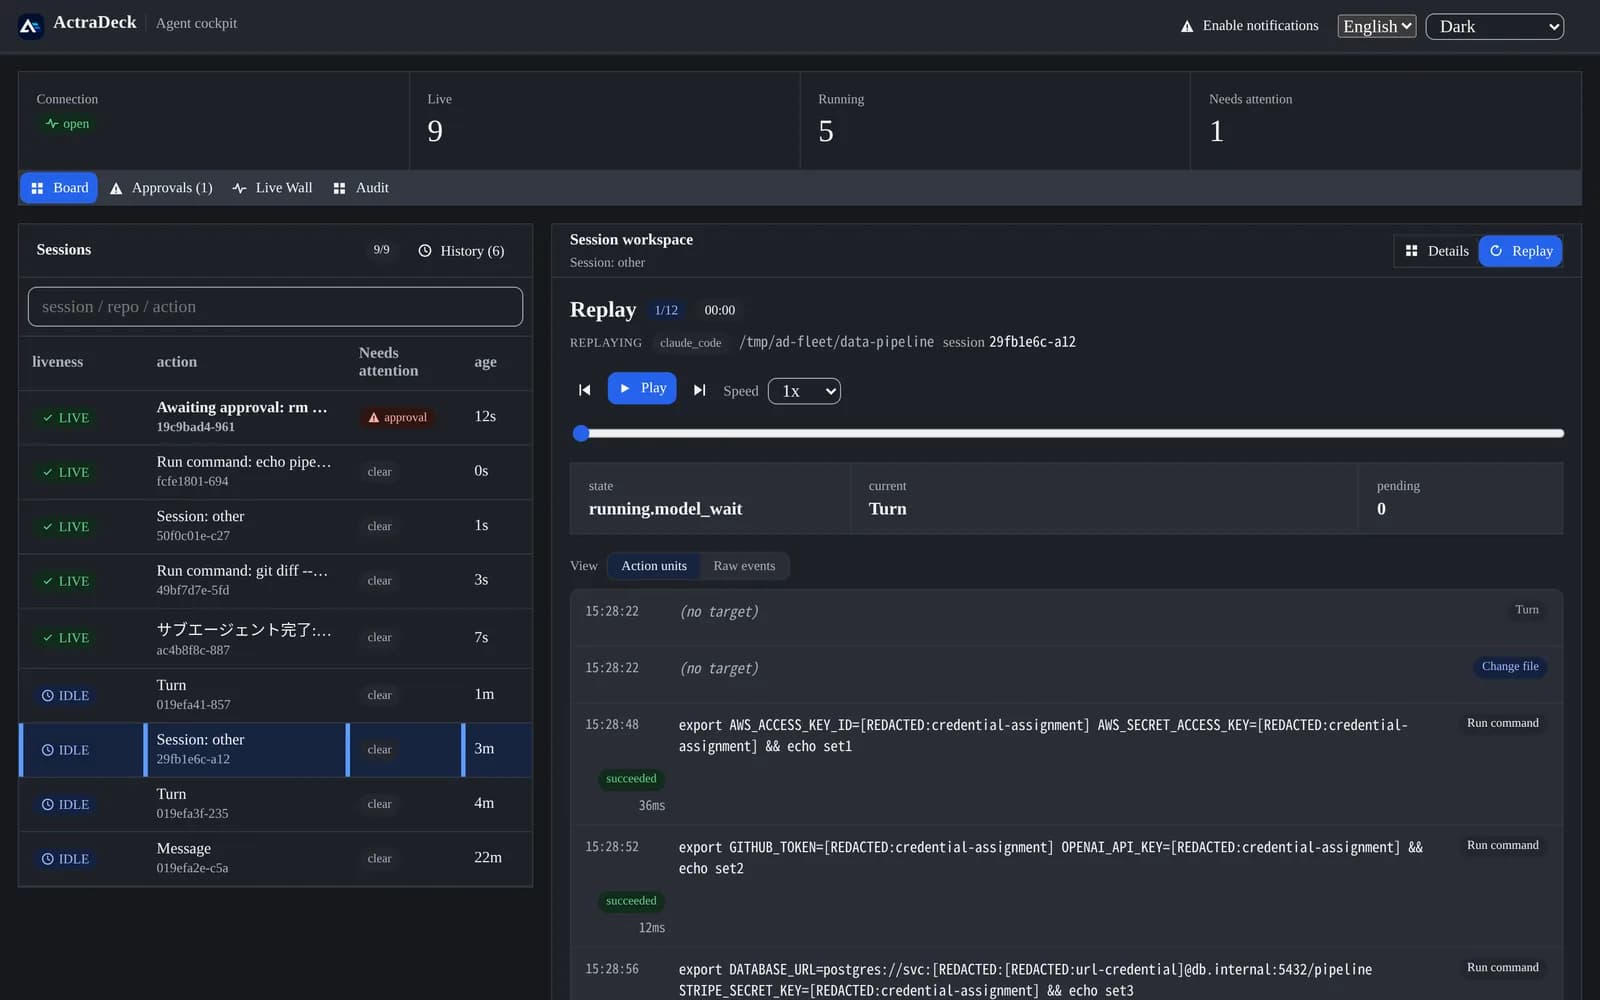The height and width of the screenshot is (1000, 1600).
Task: Click Enable notifications
Action: coord(1250,26)
